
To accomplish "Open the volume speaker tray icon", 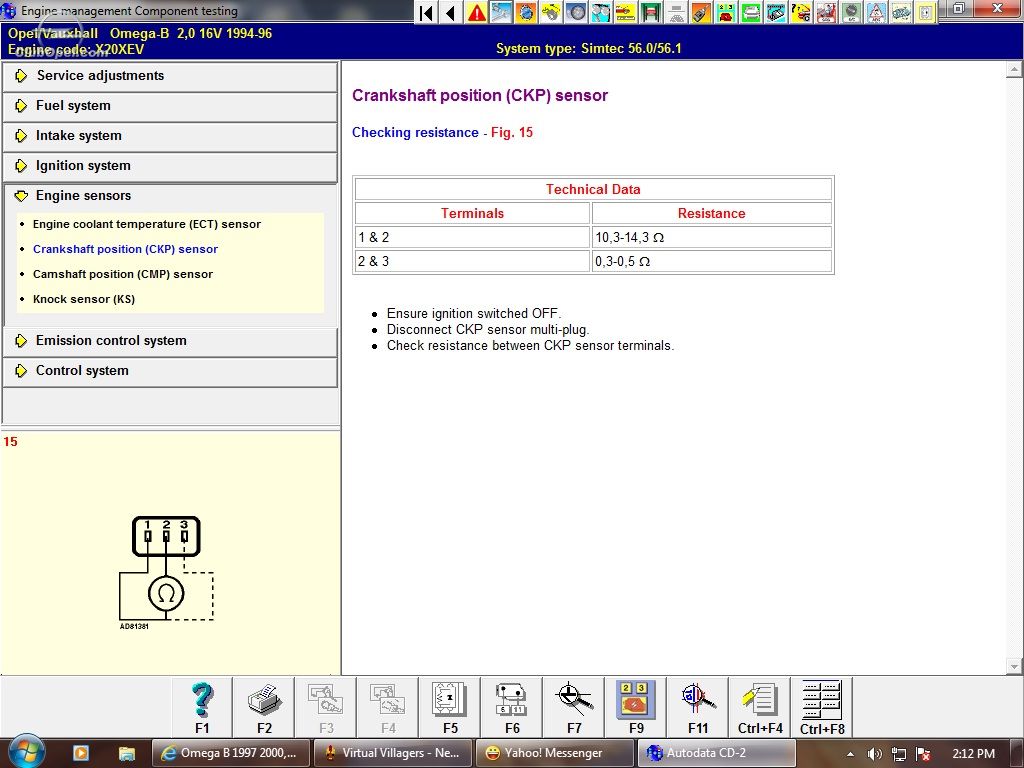I will click(x=875, y=754).
